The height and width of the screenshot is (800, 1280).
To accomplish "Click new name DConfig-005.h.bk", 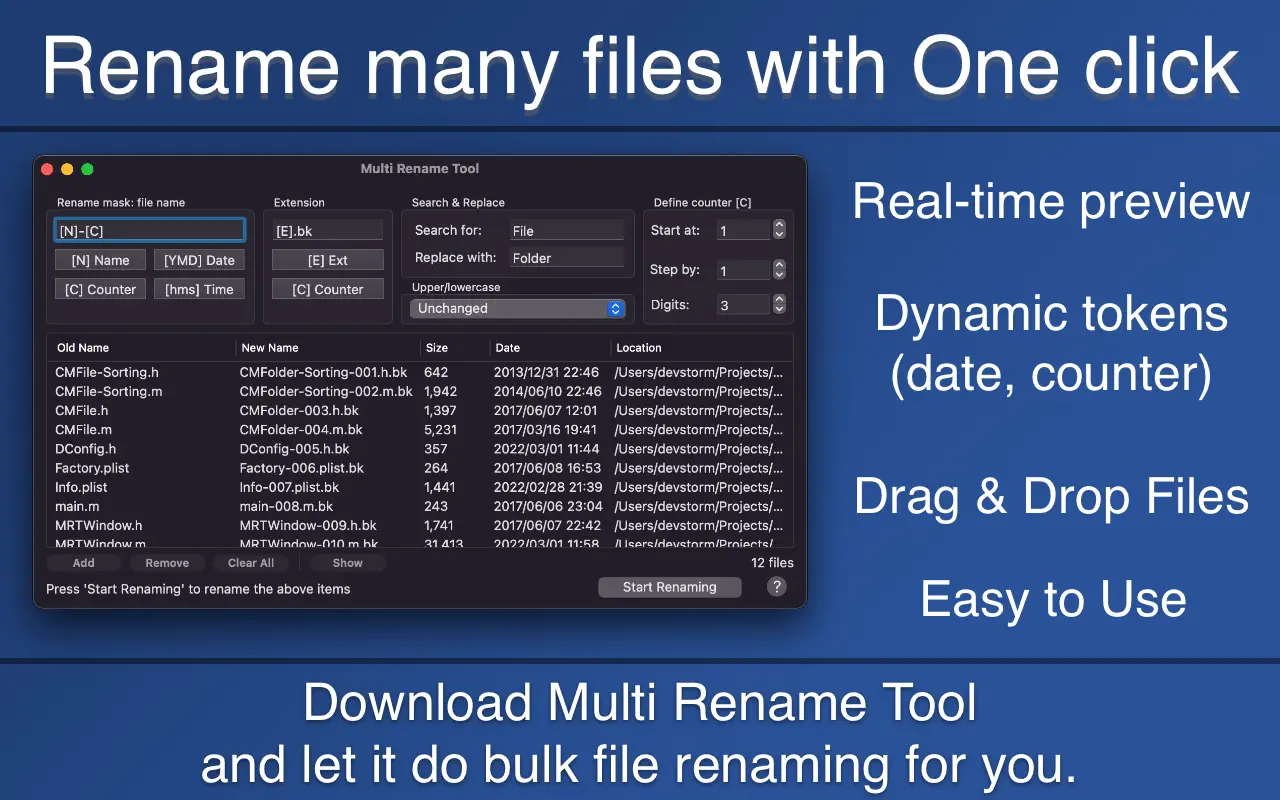I will click(x=294, y=449).
